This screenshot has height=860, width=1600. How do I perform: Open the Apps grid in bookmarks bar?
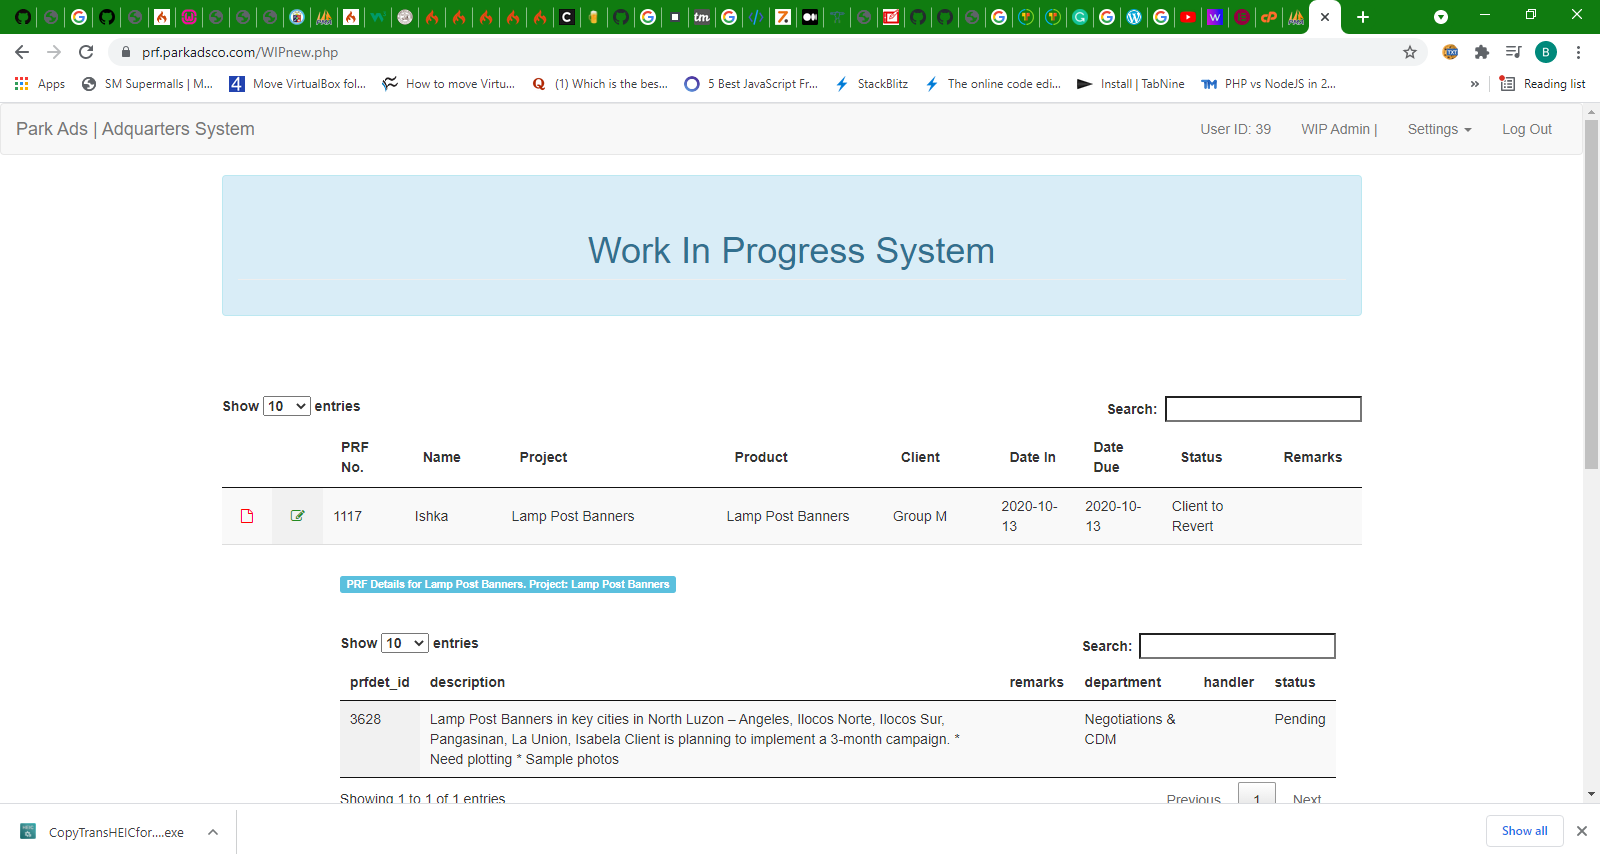click(40, 84)
